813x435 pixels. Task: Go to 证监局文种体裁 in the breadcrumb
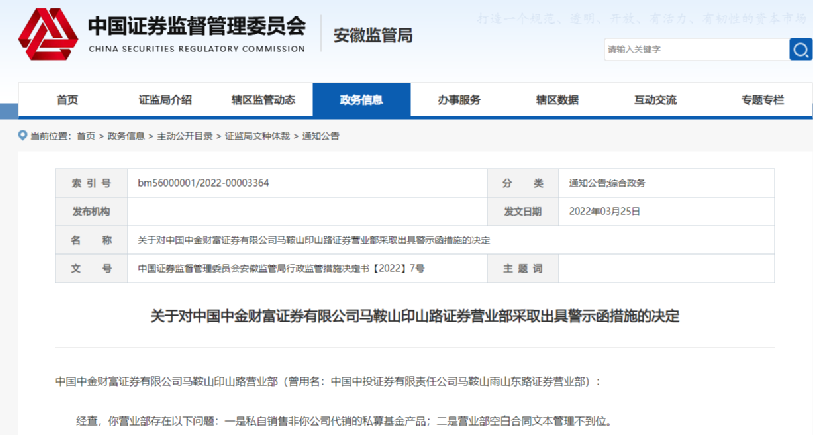[x=257, y=136]
